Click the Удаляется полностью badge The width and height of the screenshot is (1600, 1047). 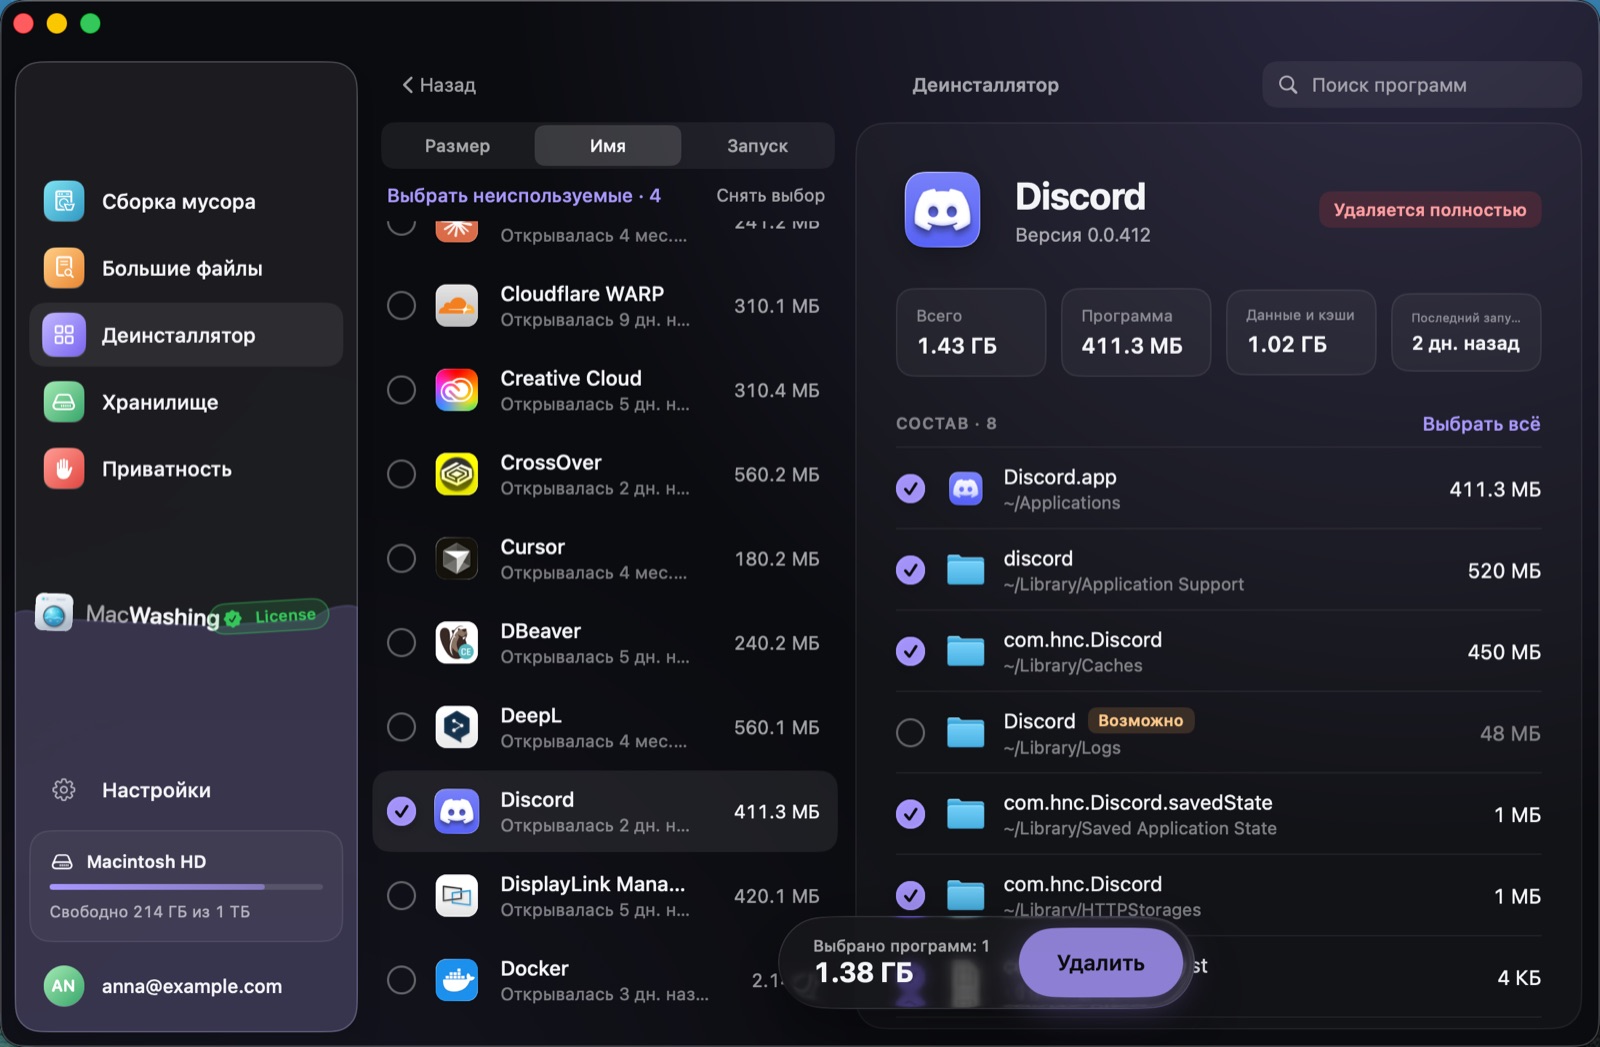[1430, 210]
